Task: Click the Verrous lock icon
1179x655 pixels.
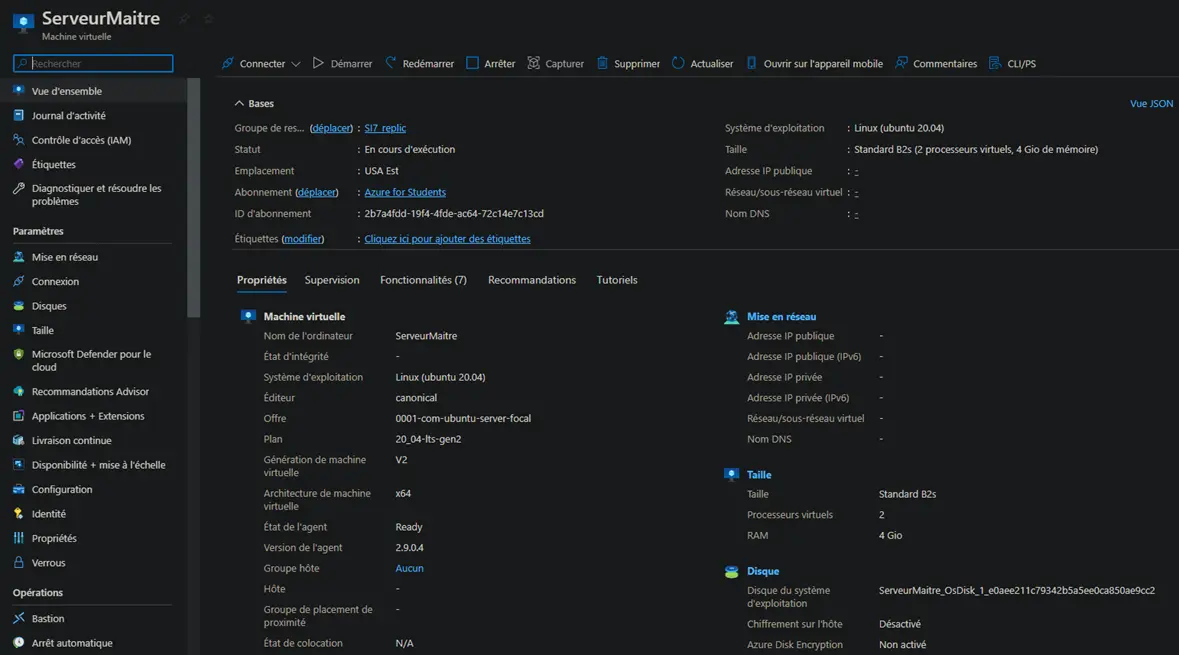Action: pos(19,563)
